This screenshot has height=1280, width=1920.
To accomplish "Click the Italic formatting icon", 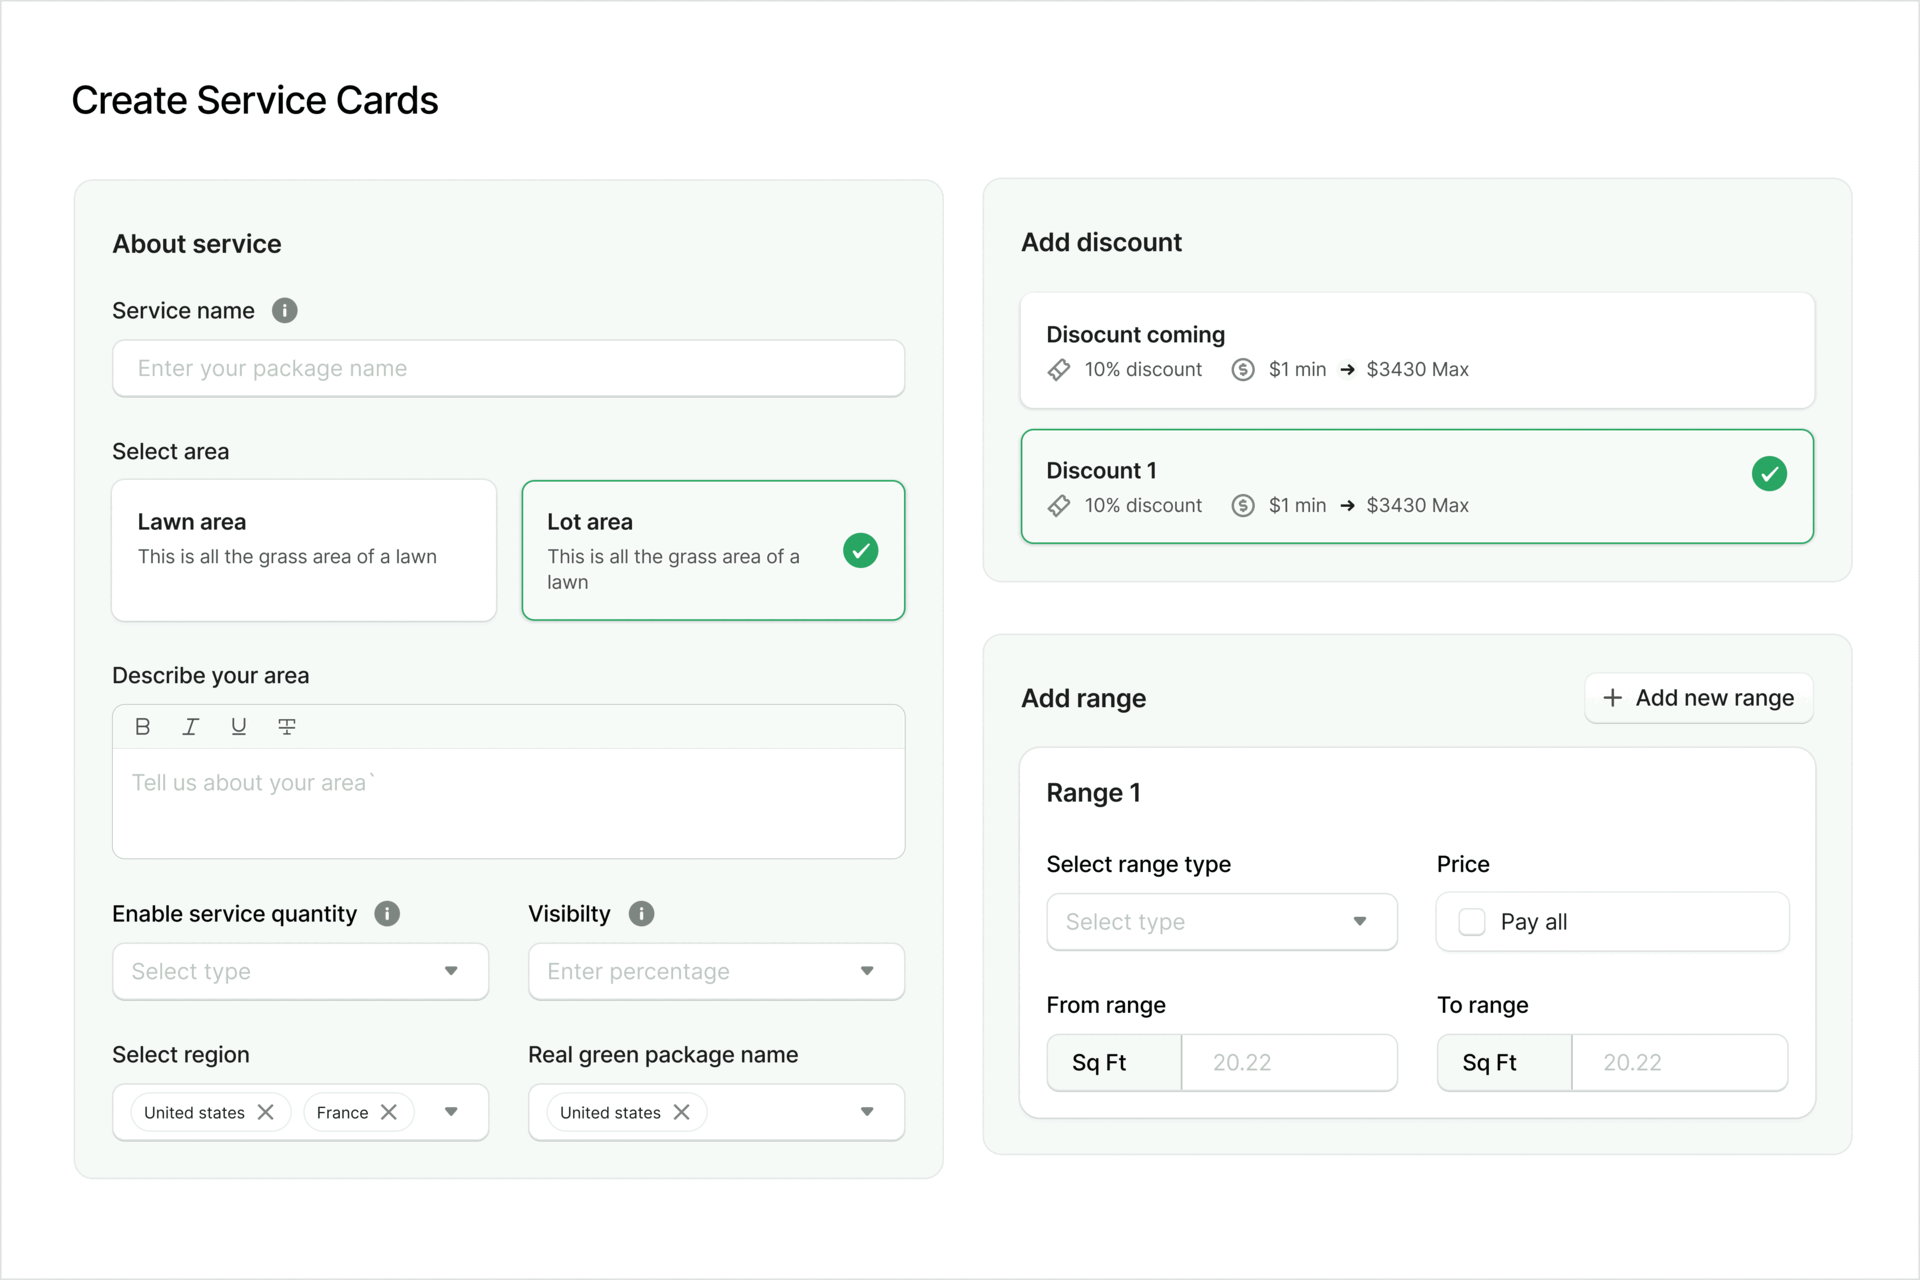I will (190, 727).
